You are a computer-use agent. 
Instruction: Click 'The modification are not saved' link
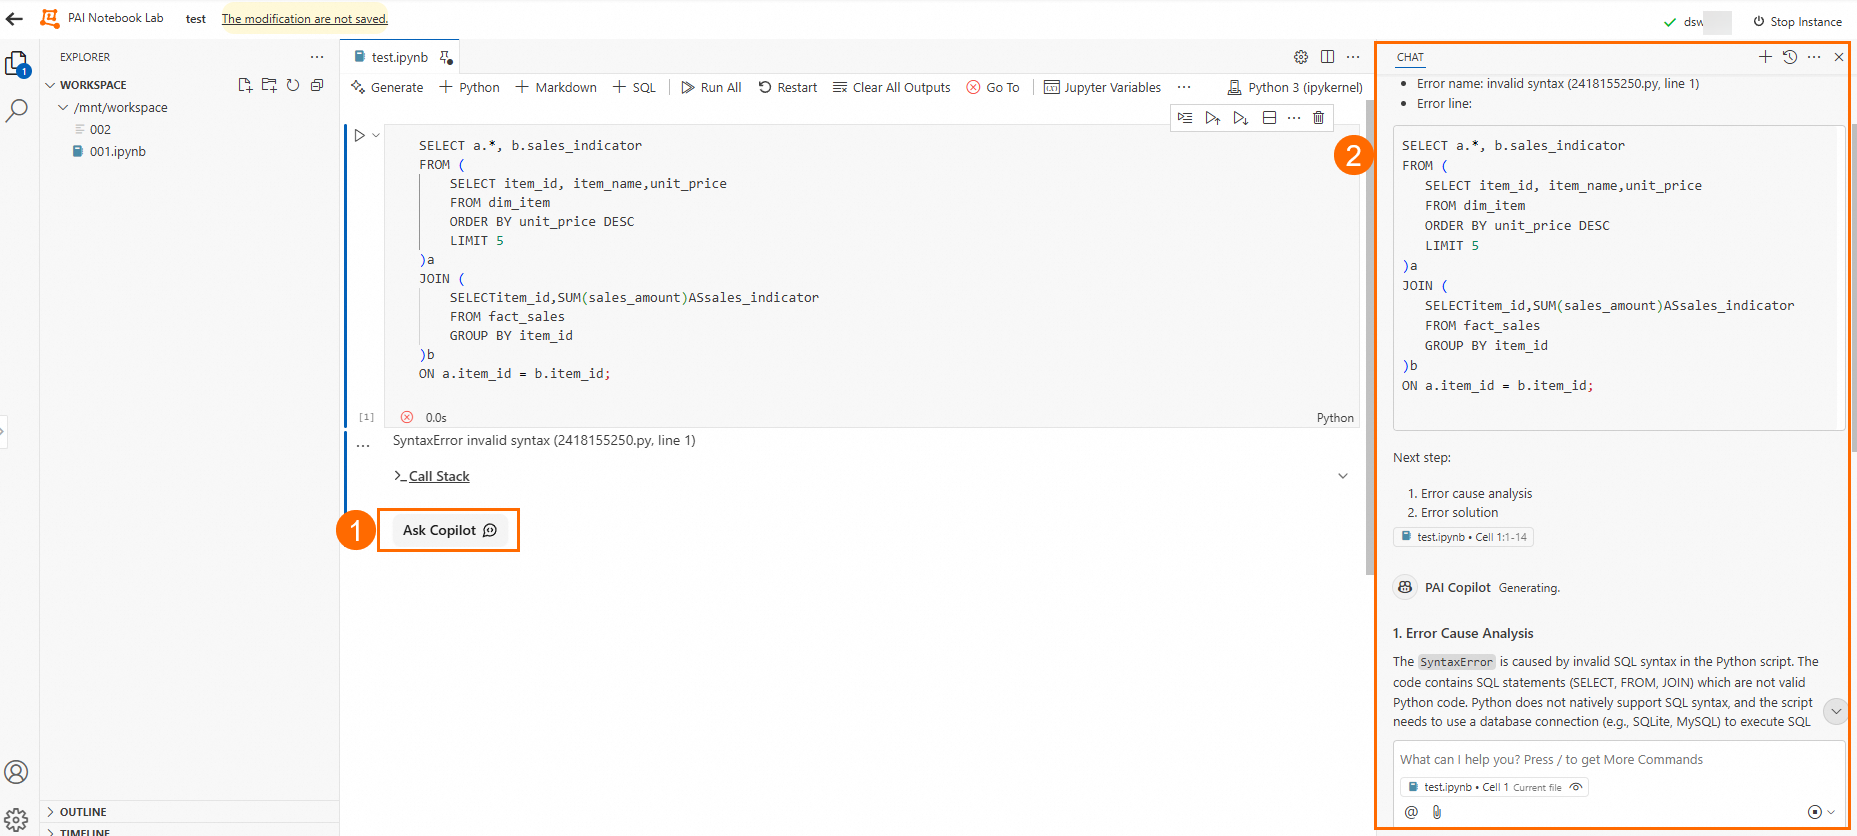(x=305, y=18)
